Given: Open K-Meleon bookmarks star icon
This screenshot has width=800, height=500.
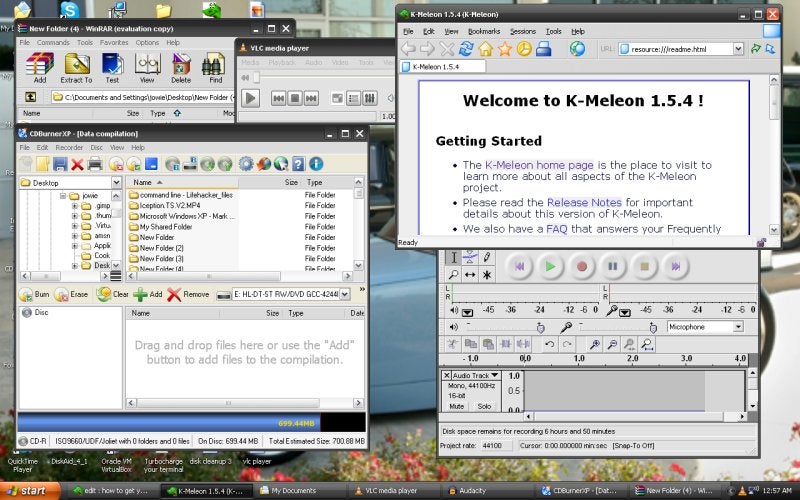Looking at the screenshot, I should pos(505,49).
